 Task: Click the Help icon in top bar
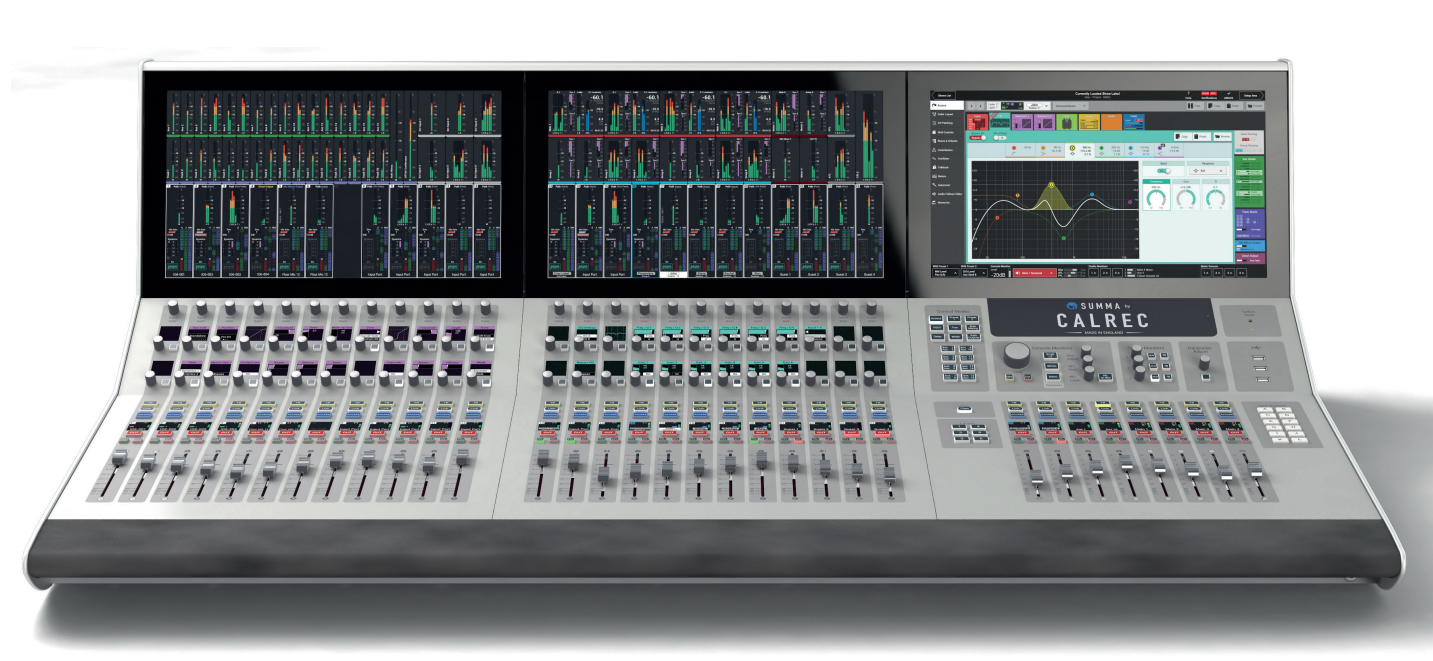click(1189, 95)
